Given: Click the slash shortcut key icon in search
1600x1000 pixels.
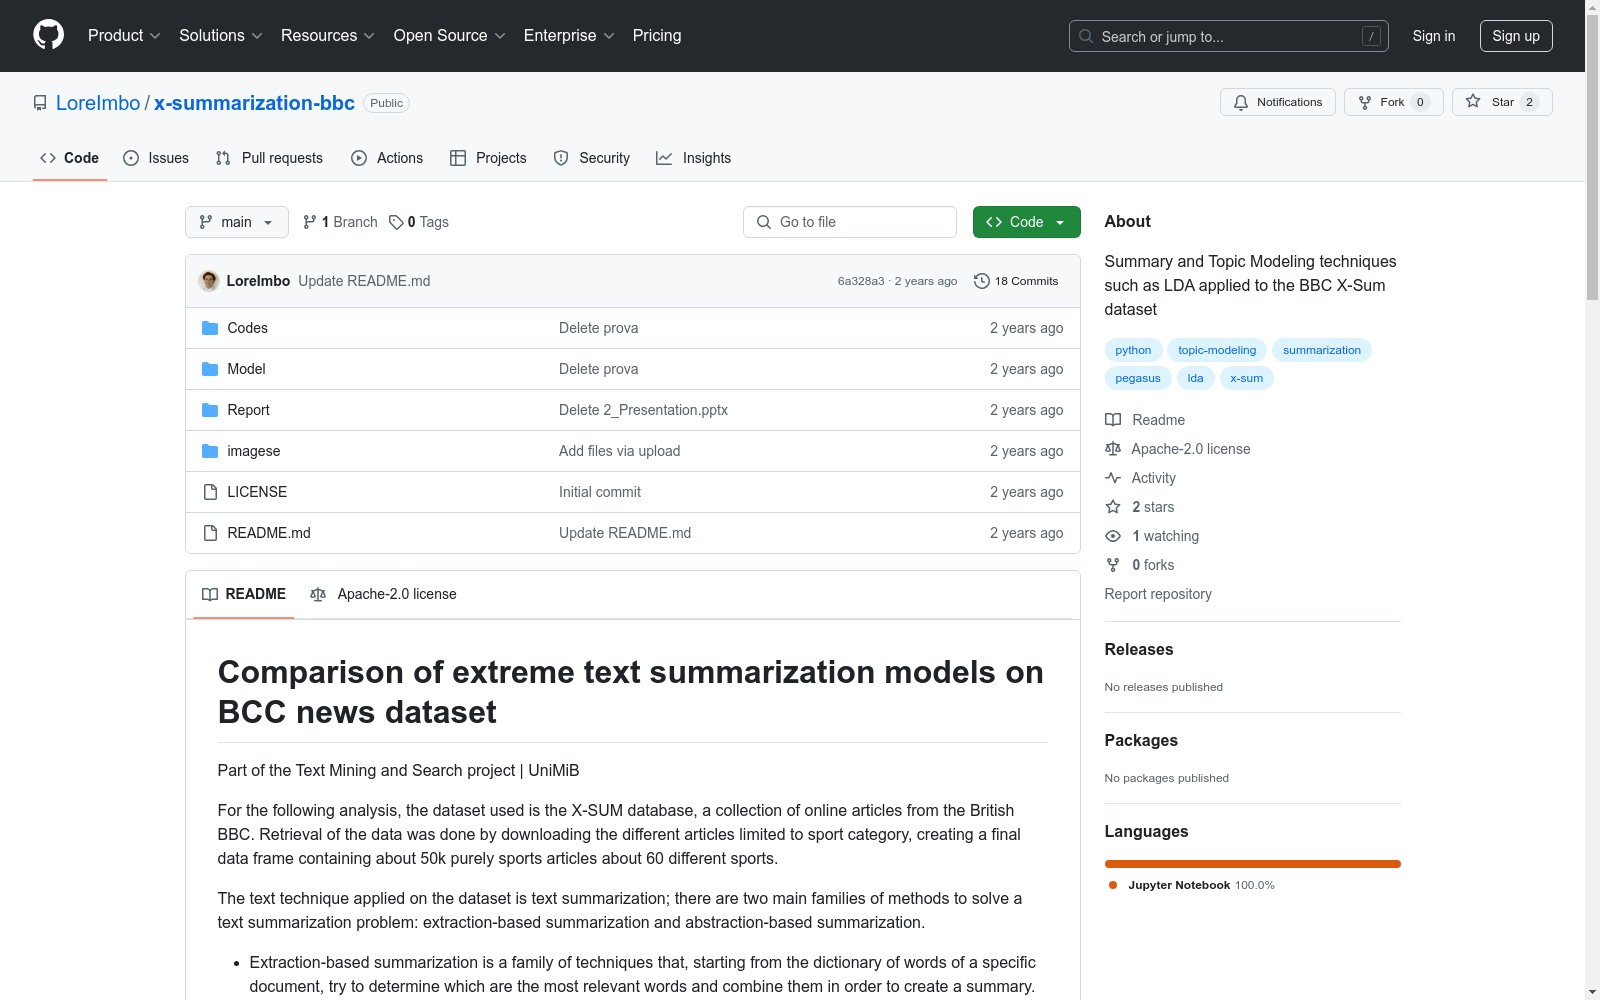Looking at the screenshot, I should (1371, 36).
